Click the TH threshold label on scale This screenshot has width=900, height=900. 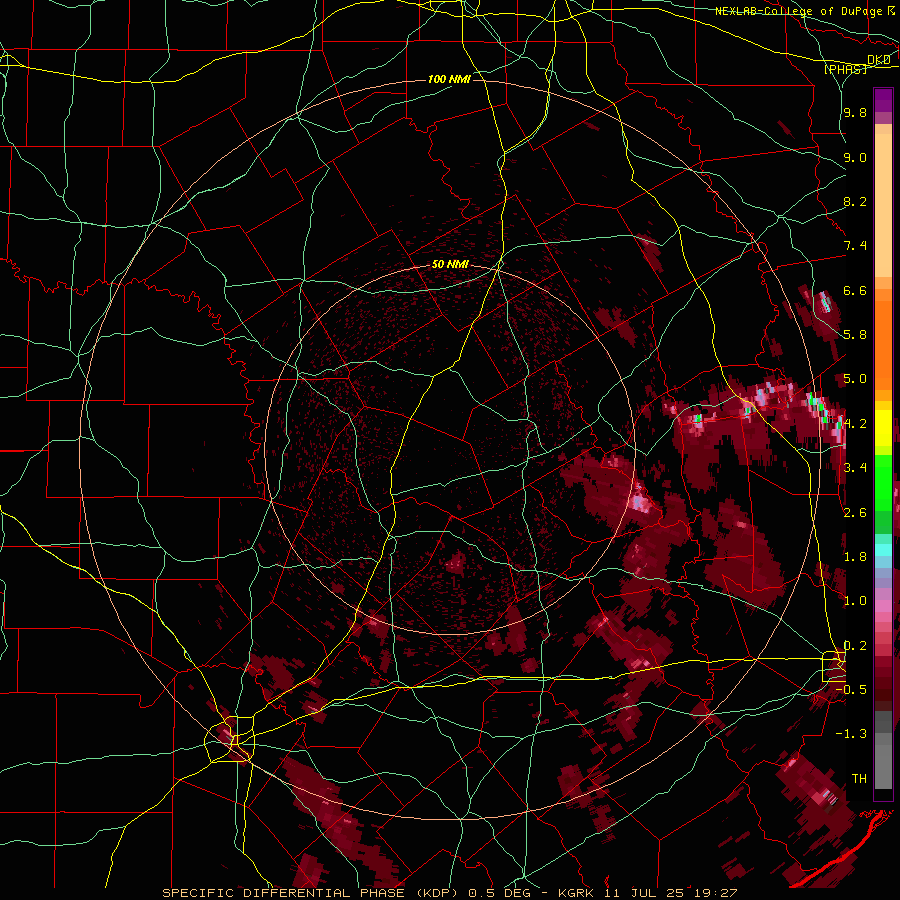click(x=859, y=778)
